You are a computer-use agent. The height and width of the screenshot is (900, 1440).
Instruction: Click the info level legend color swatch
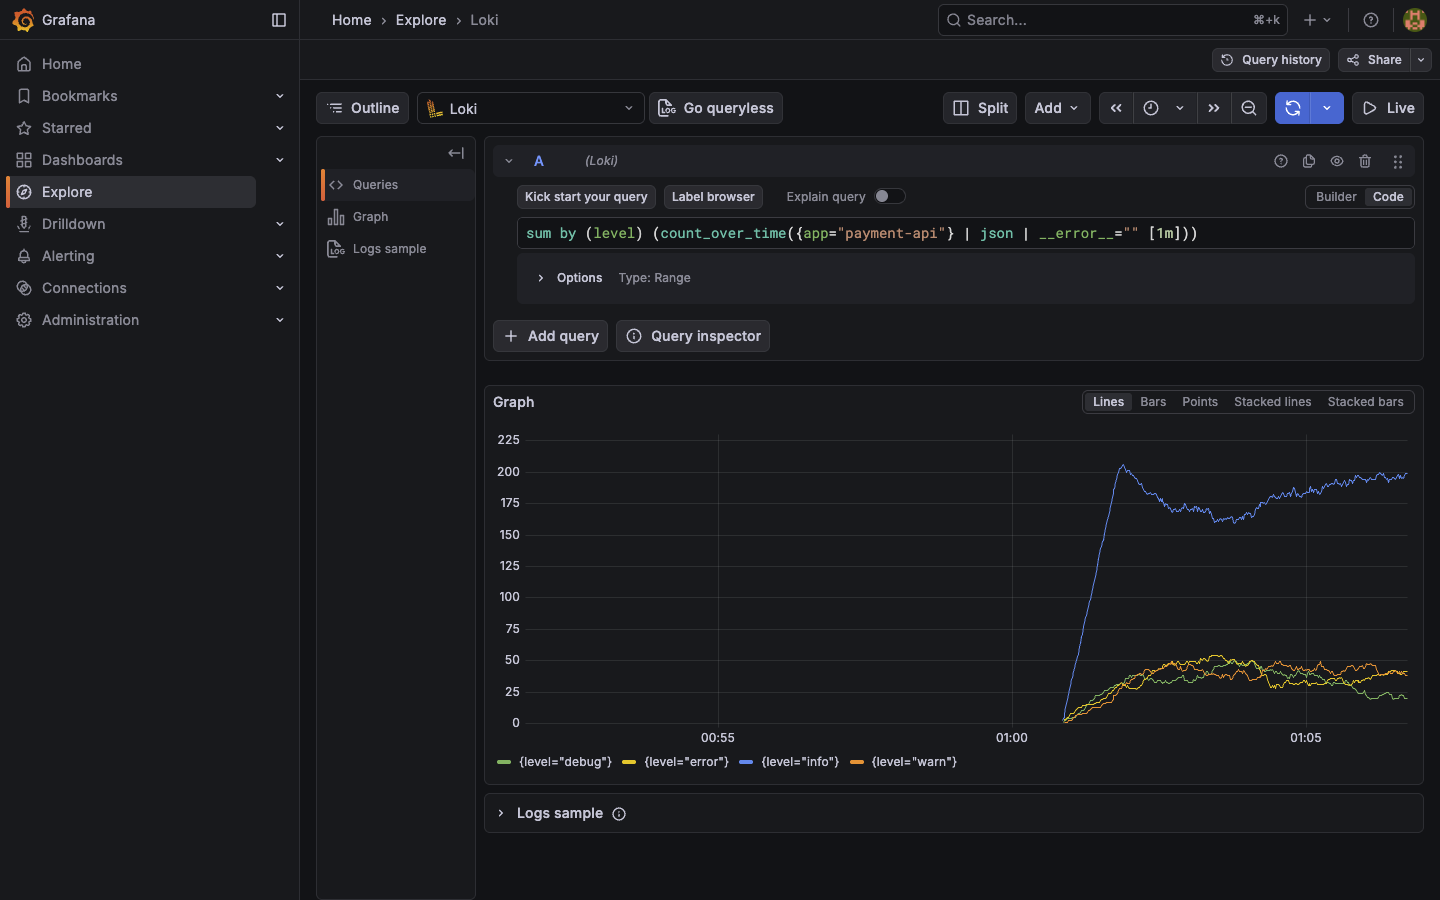coord(746,762)
